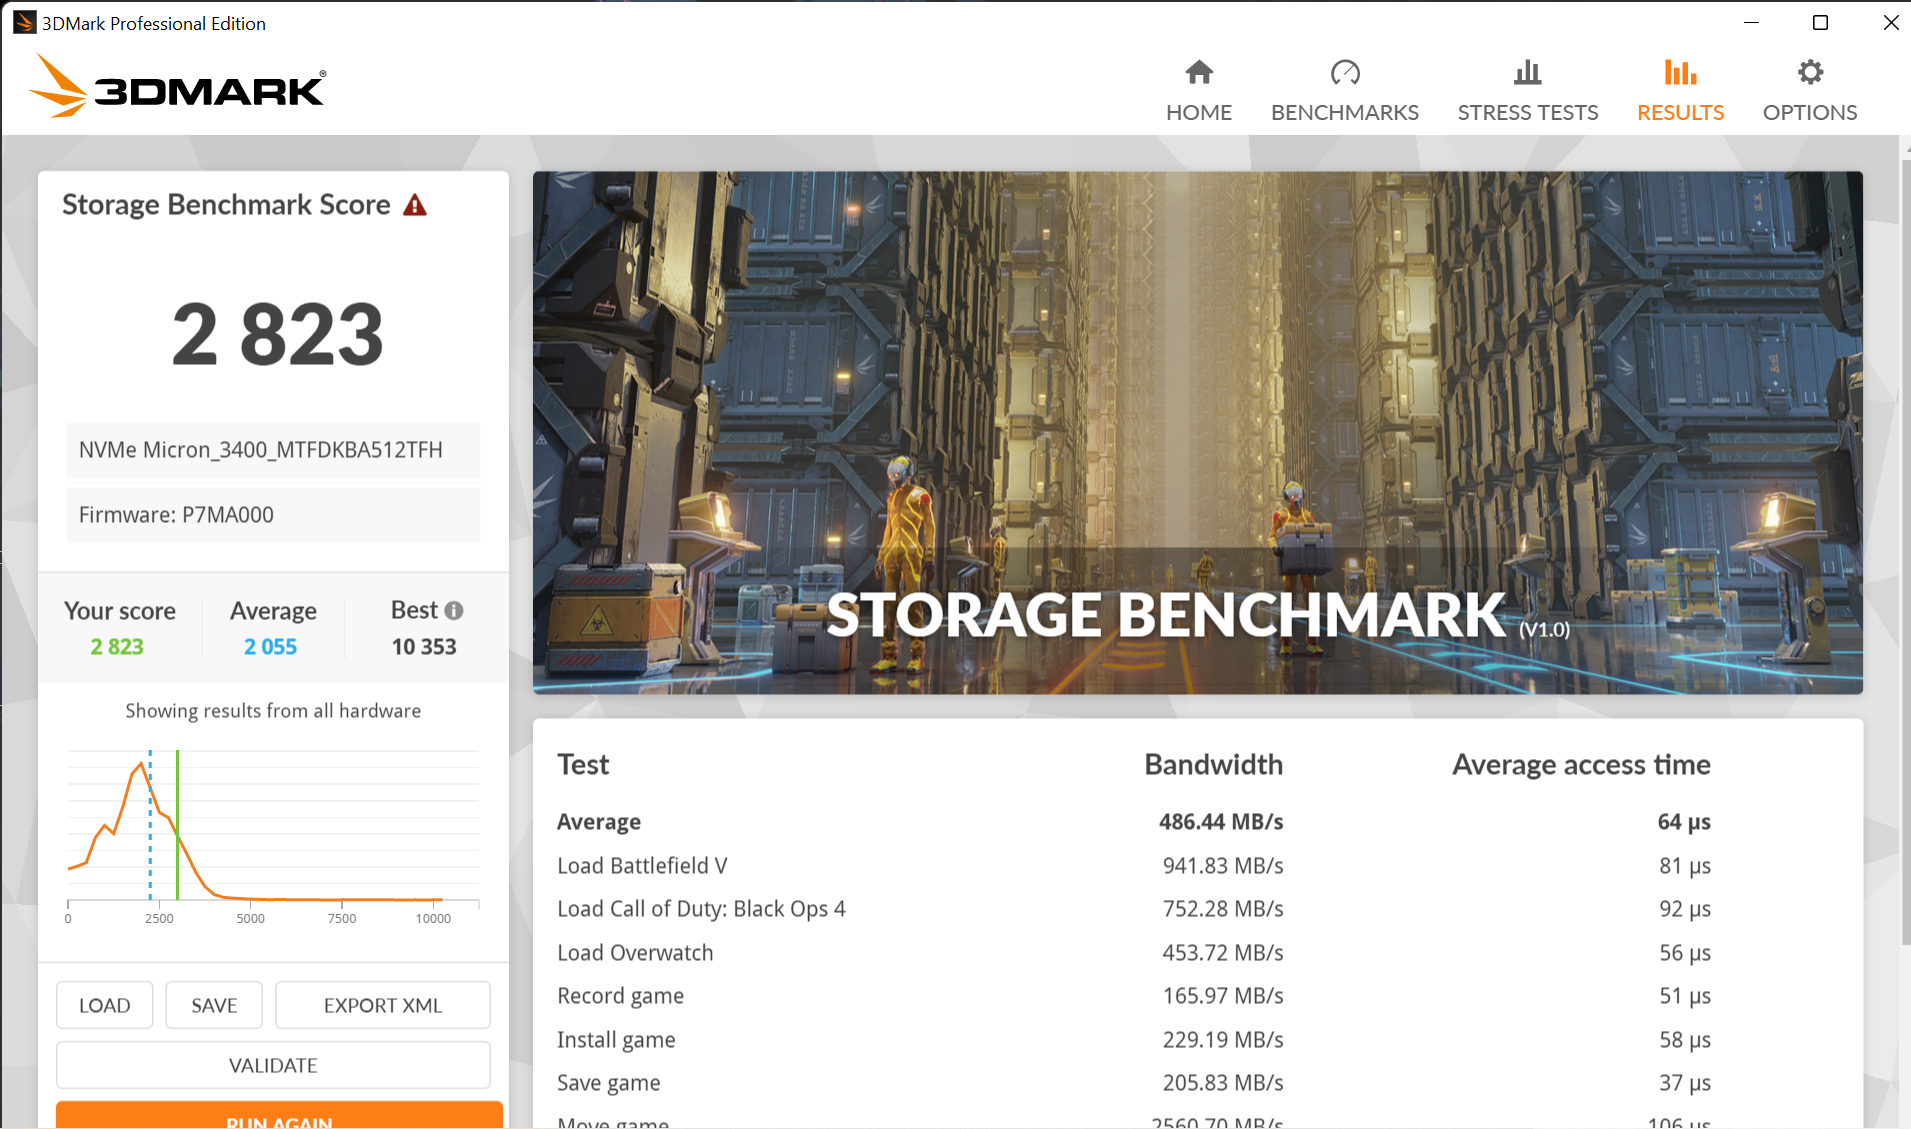Click the Test column header
Viewport: 1911px width, 1129px height.
click(583, 765)
